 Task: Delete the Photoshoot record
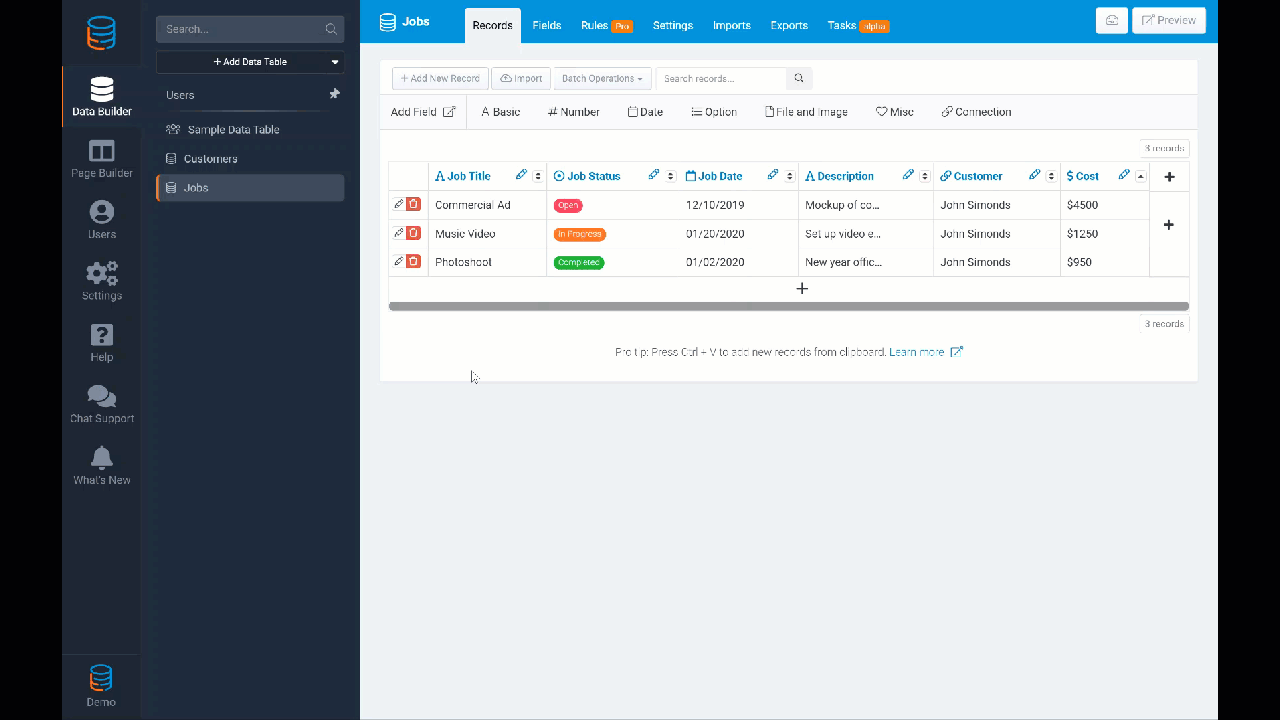pos(413,261)
